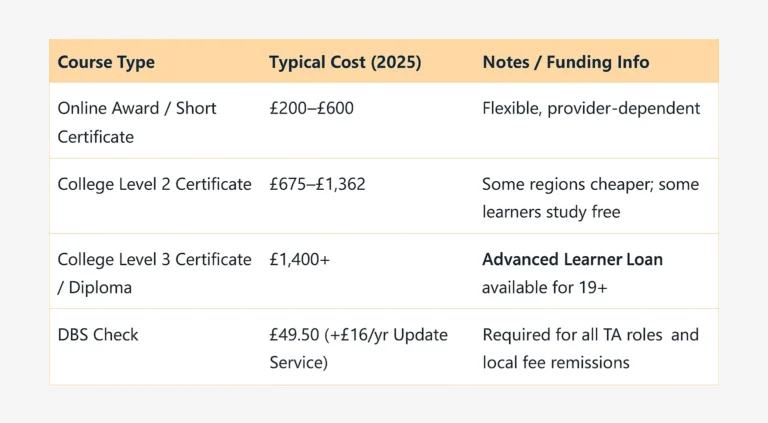Click the College Level 2 Certificate row label
768x423 pixels.
(x=154, y=184)
